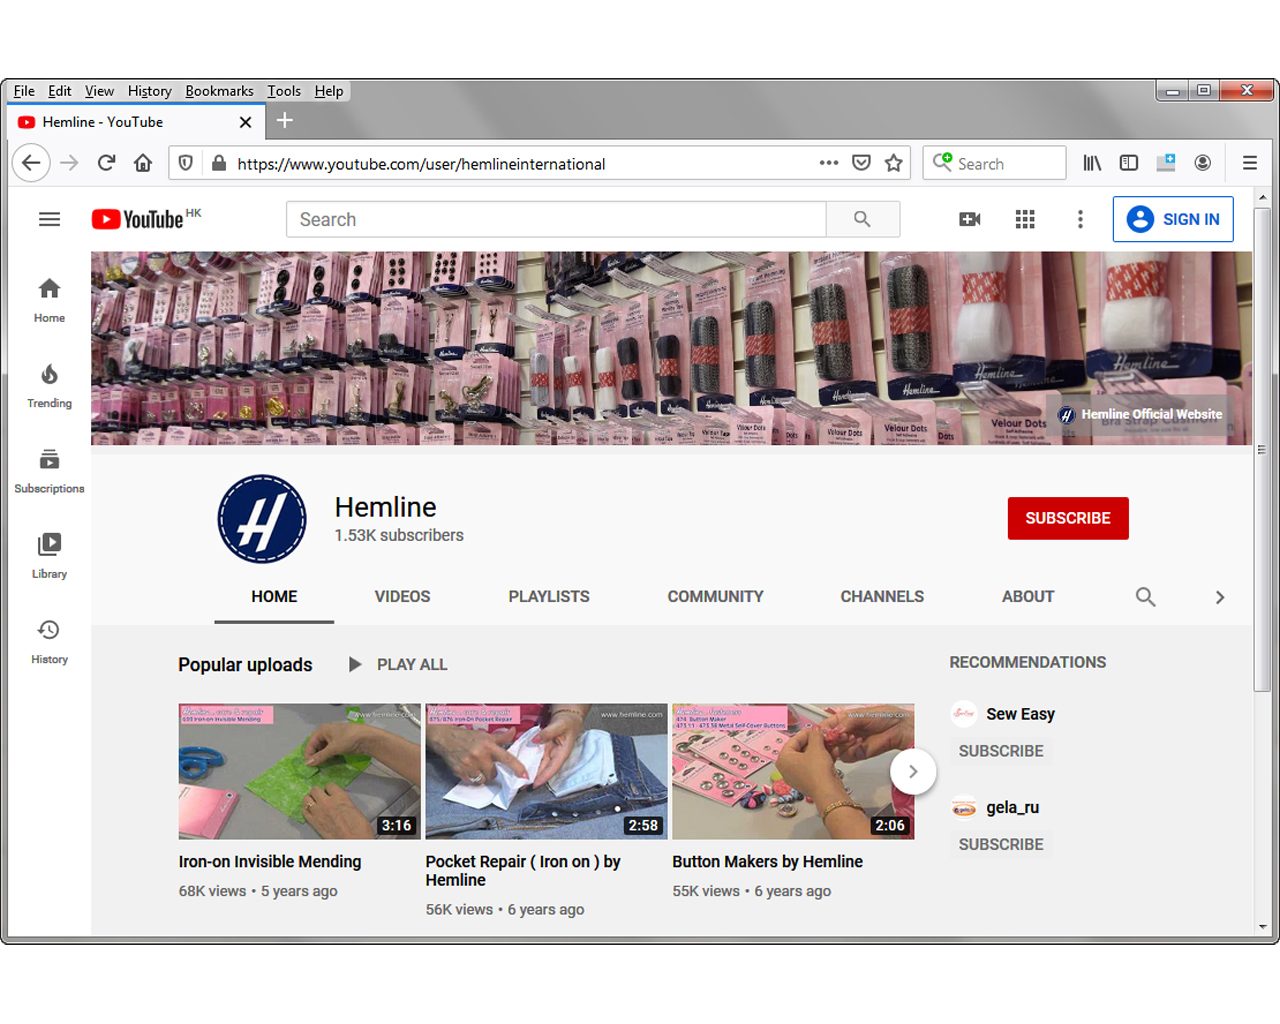Open Library in the sidebar
The width and height of the screenshot is (1280, 1024).
(x=49, y=557)
